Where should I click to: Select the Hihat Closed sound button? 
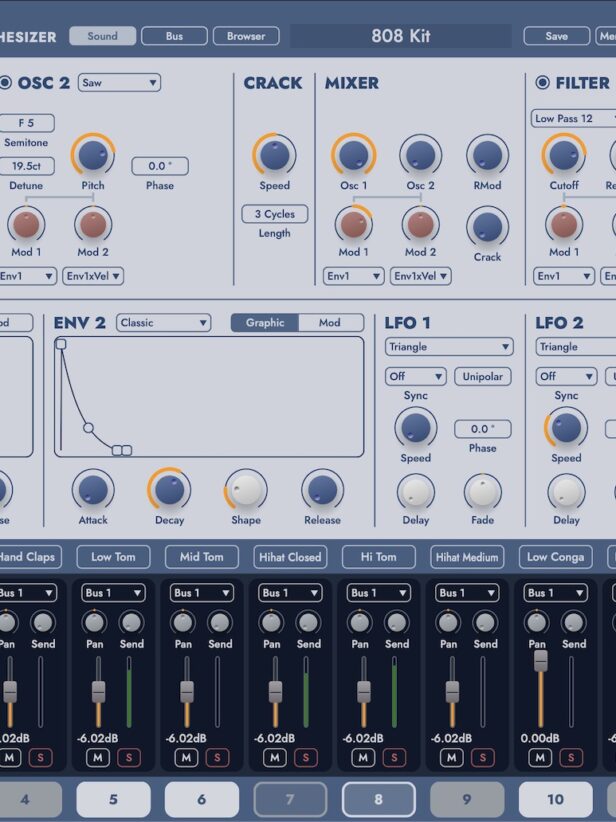pyautogui.click(x=290, y=557)
